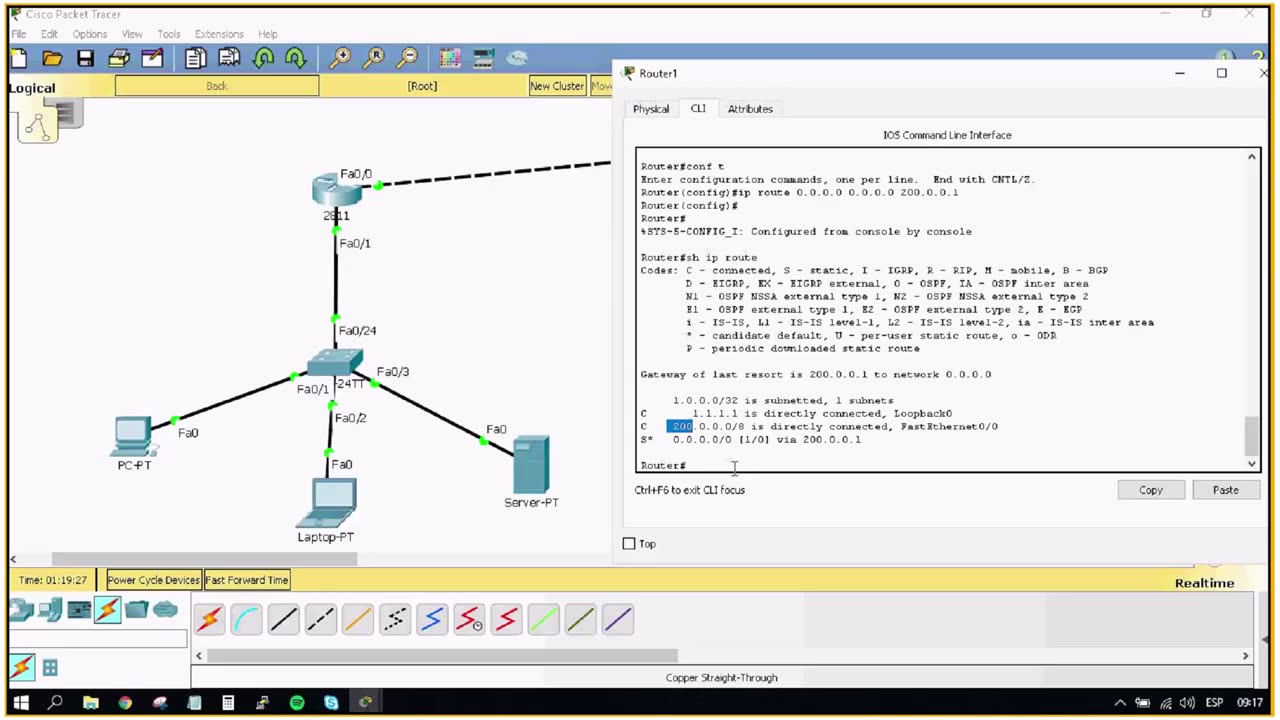The height and width of the screenshot is (720, 1280).
Task: Select the Serial DCE cable with clock
Action: pyautogui.click(x=469, y=620)
